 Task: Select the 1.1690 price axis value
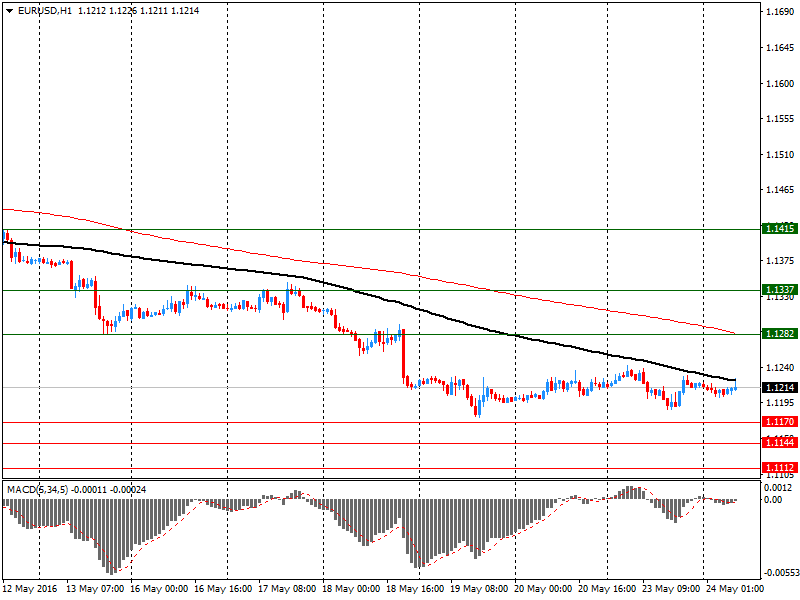point(780,12)
